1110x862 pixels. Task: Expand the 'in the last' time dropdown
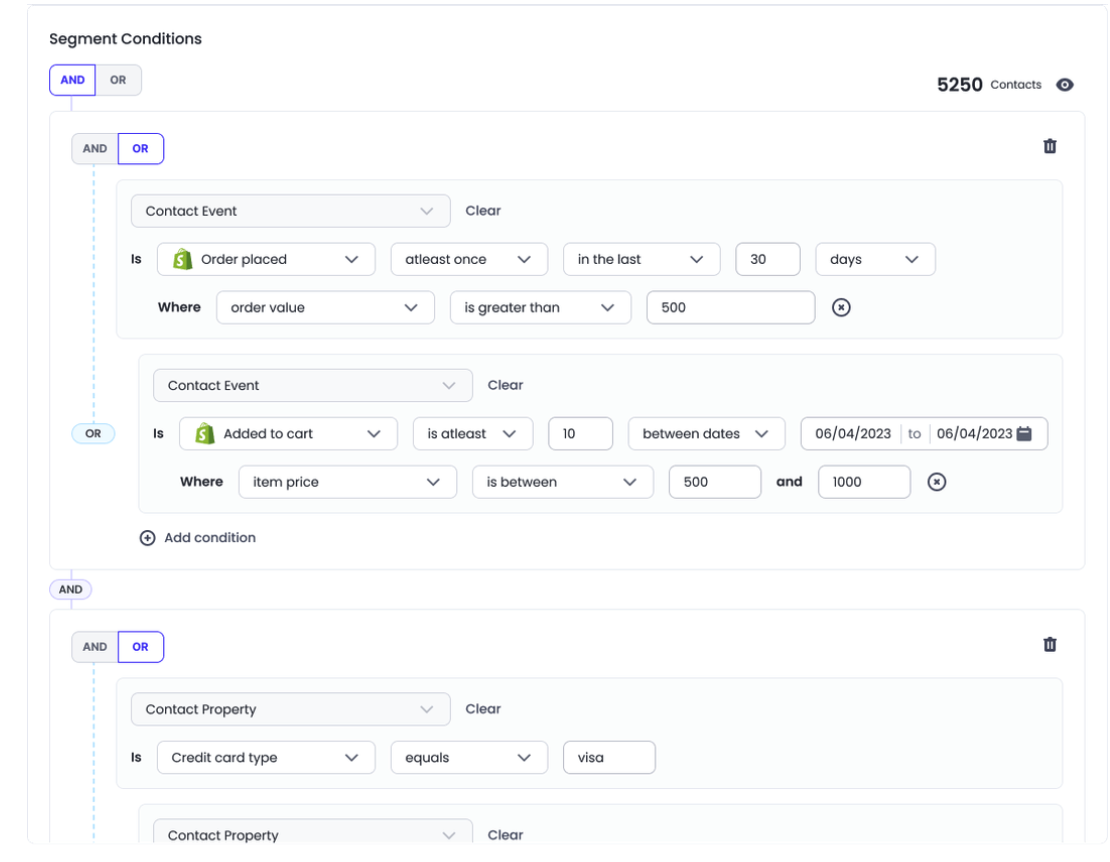click(x=641, y=259)
